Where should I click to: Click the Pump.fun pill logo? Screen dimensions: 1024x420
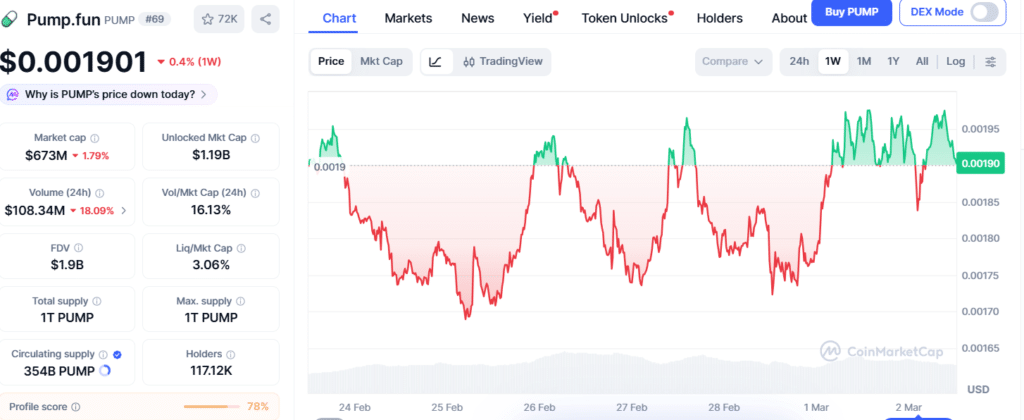[11, 19]
